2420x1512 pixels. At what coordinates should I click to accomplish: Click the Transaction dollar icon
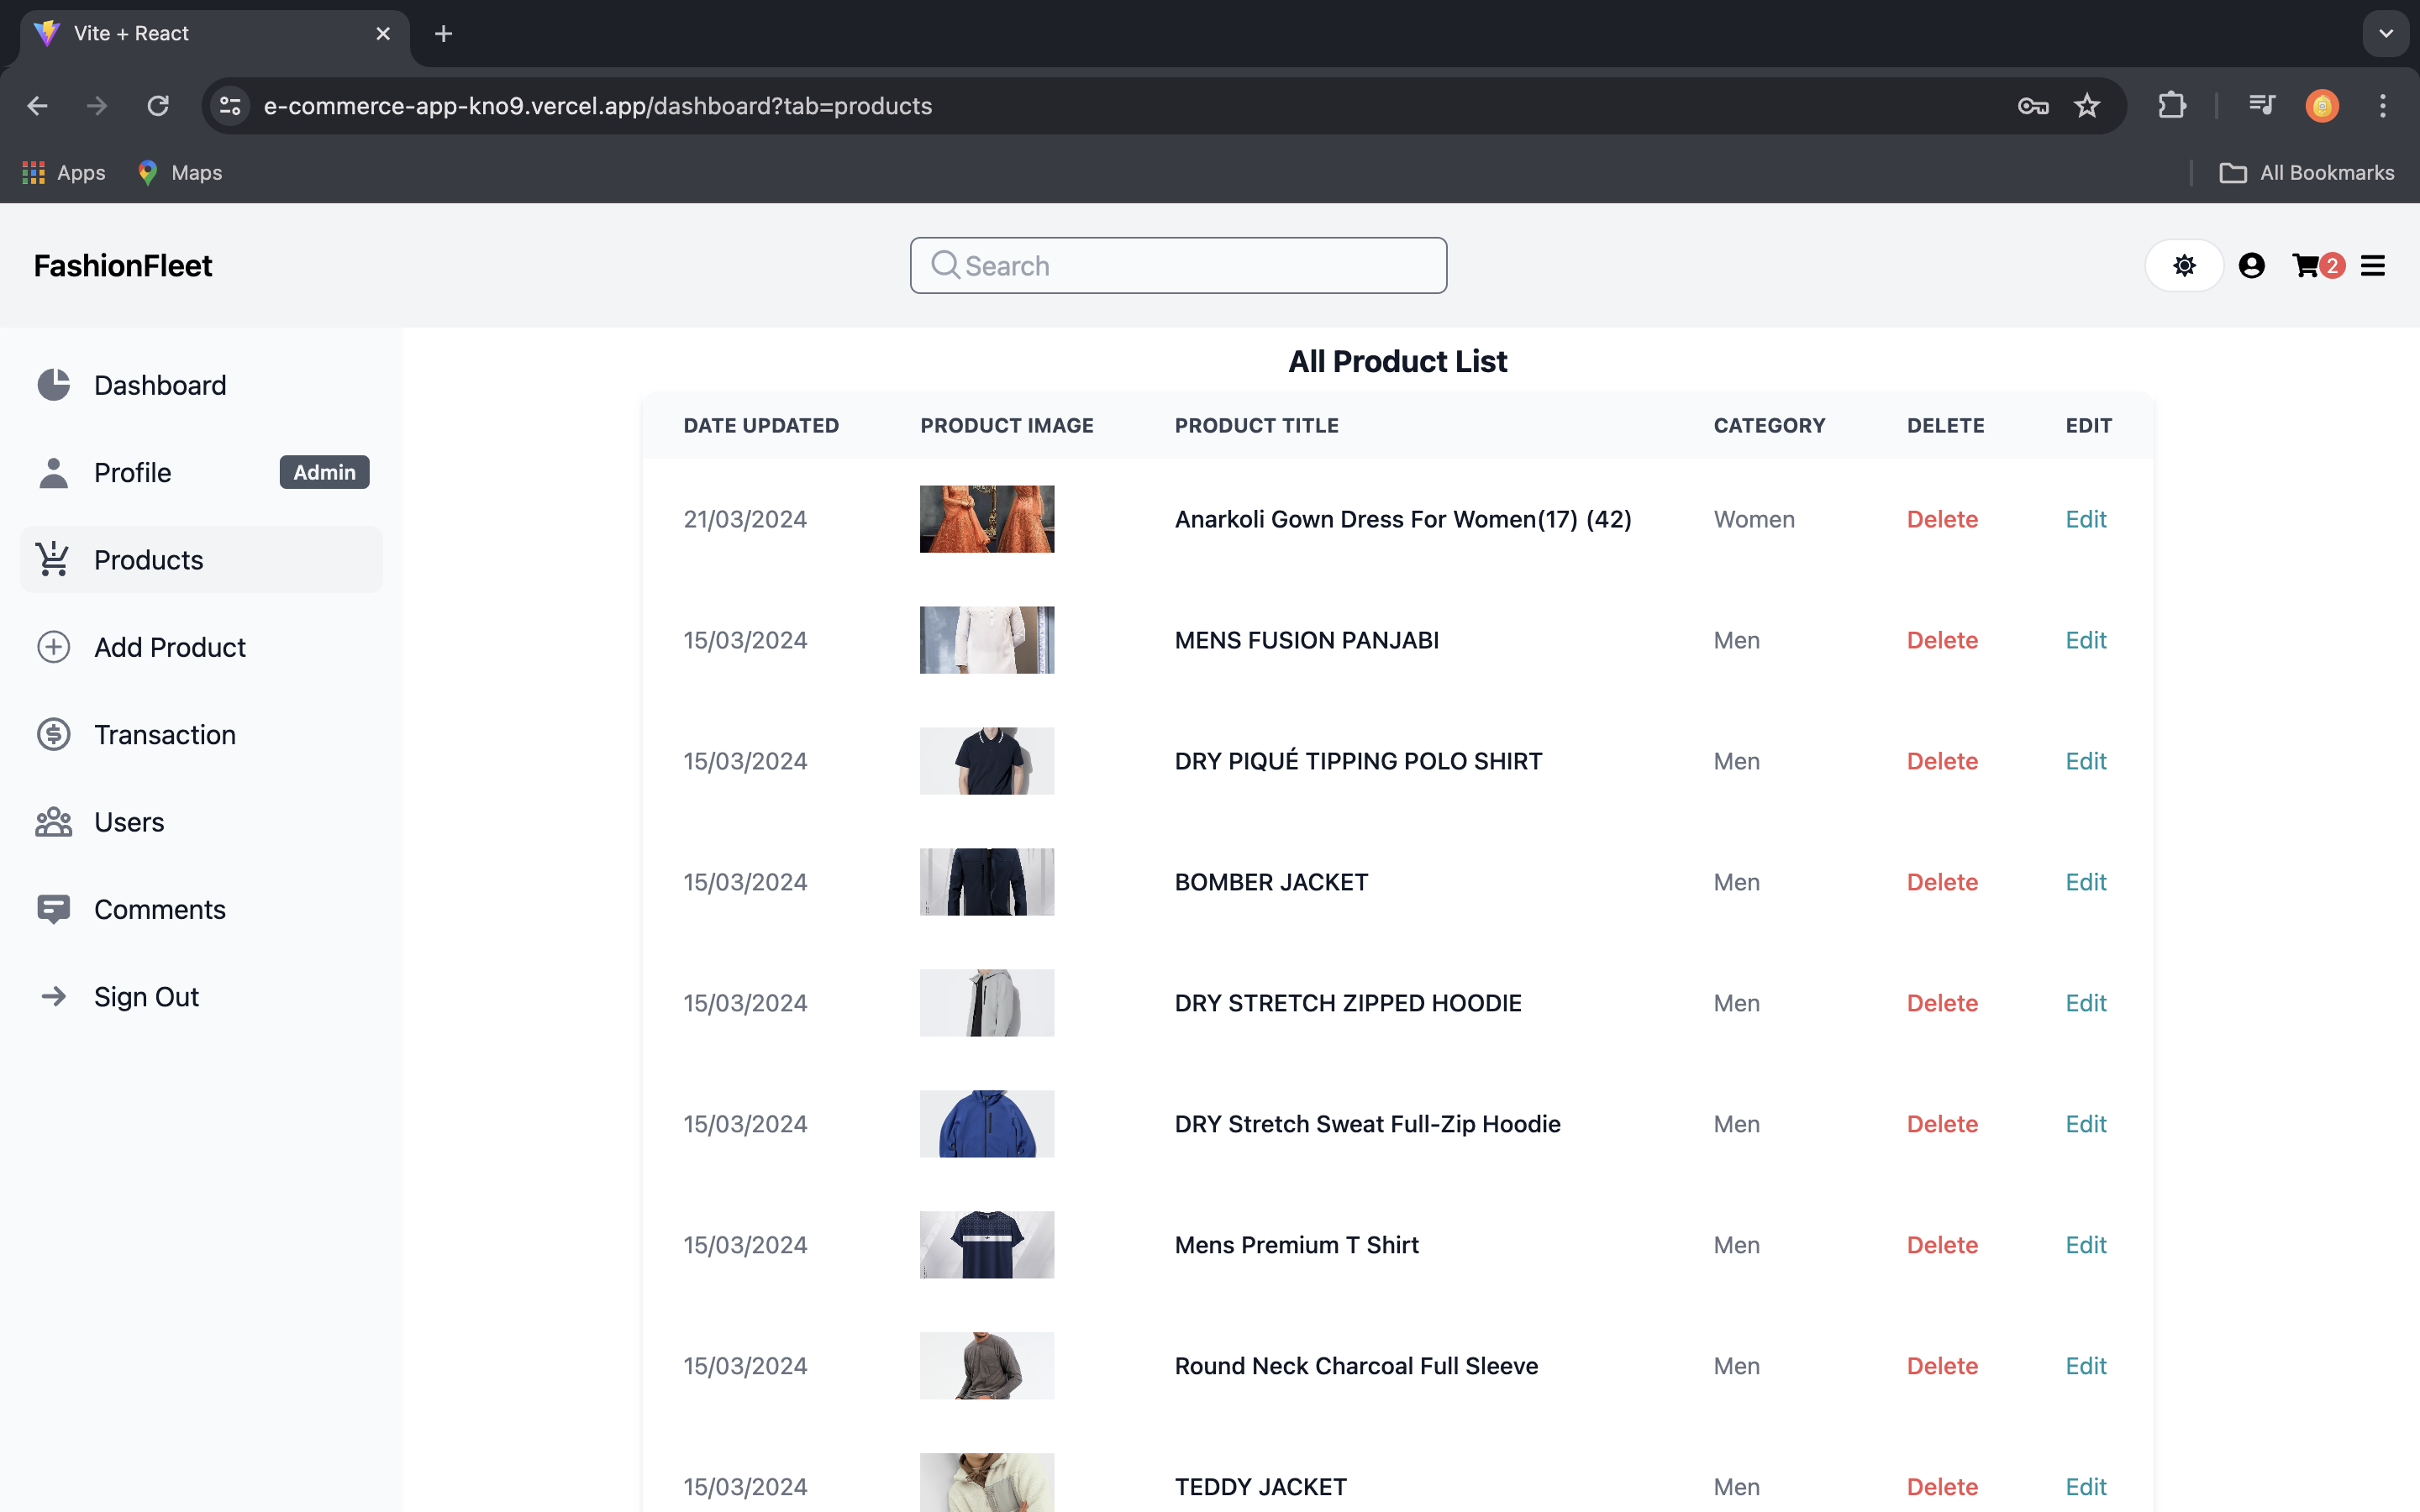[53, 734]
